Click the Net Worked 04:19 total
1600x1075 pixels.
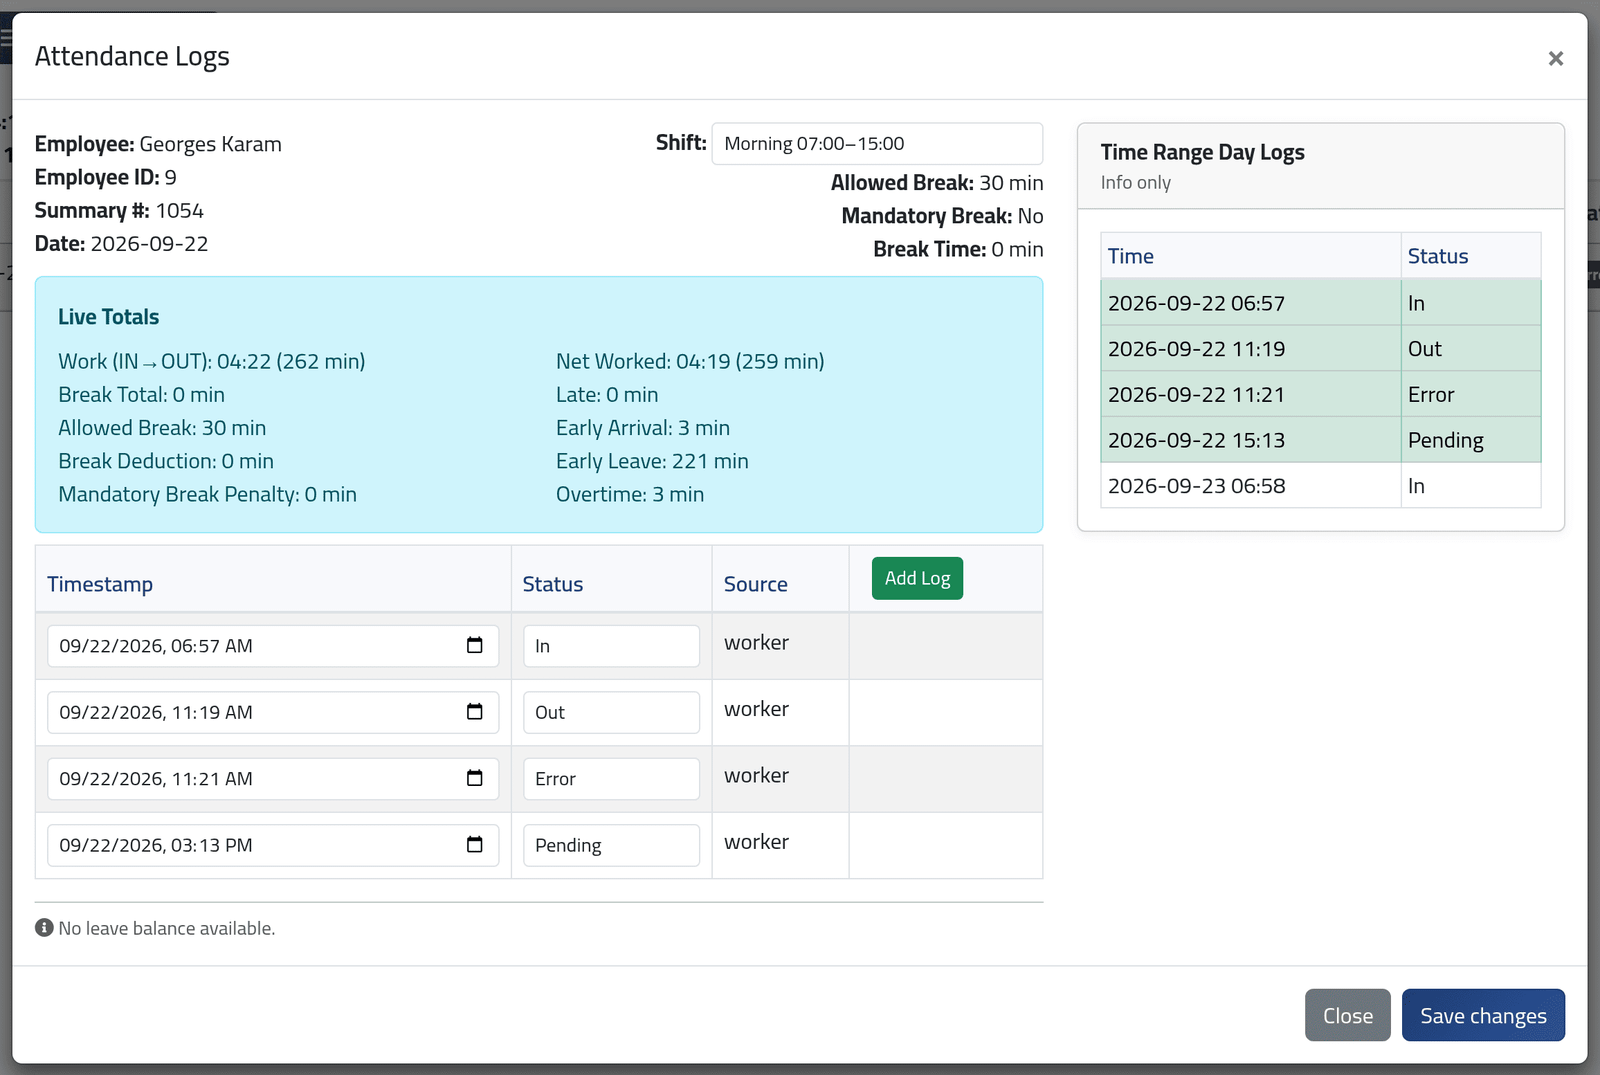(x=690, y=361)
